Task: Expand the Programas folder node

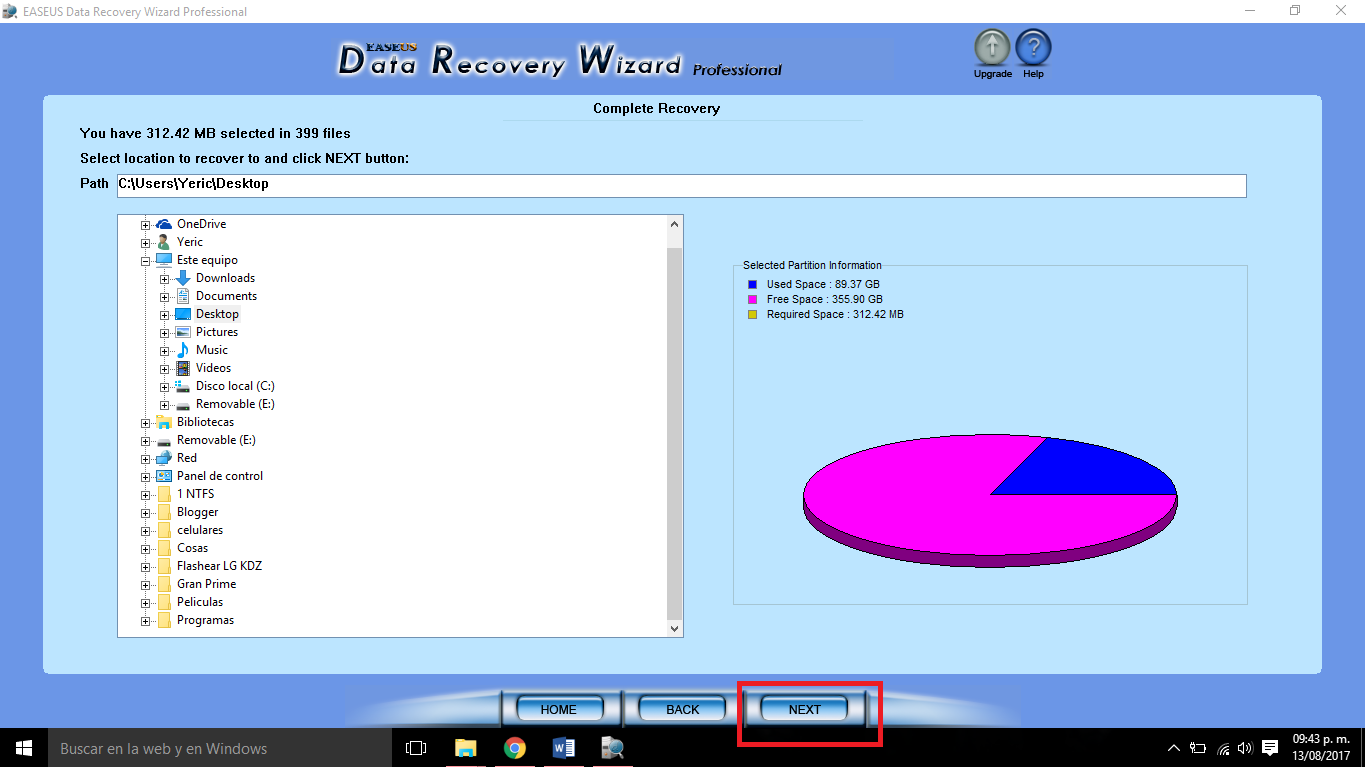Action: pyautogui.click(x=146, y=620)
